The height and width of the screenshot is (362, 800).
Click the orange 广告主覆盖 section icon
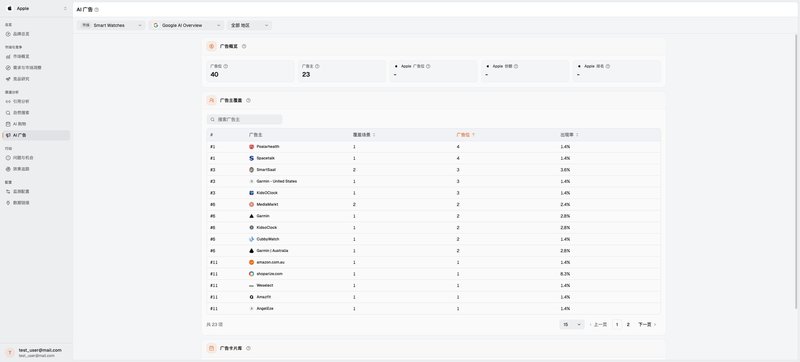tap(212, 100)
